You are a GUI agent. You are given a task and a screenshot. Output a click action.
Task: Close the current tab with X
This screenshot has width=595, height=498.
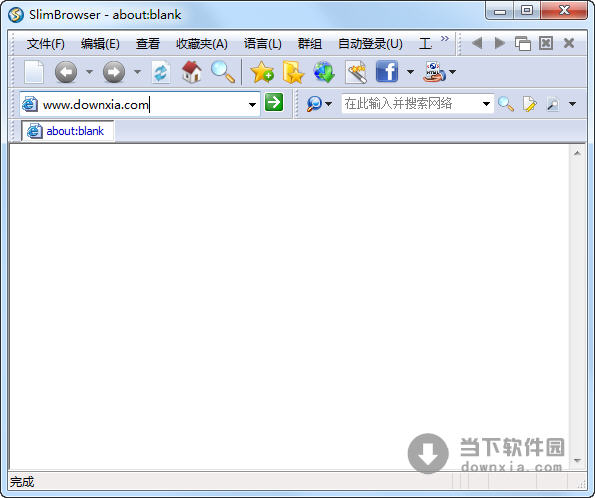(x=568, y=43)
